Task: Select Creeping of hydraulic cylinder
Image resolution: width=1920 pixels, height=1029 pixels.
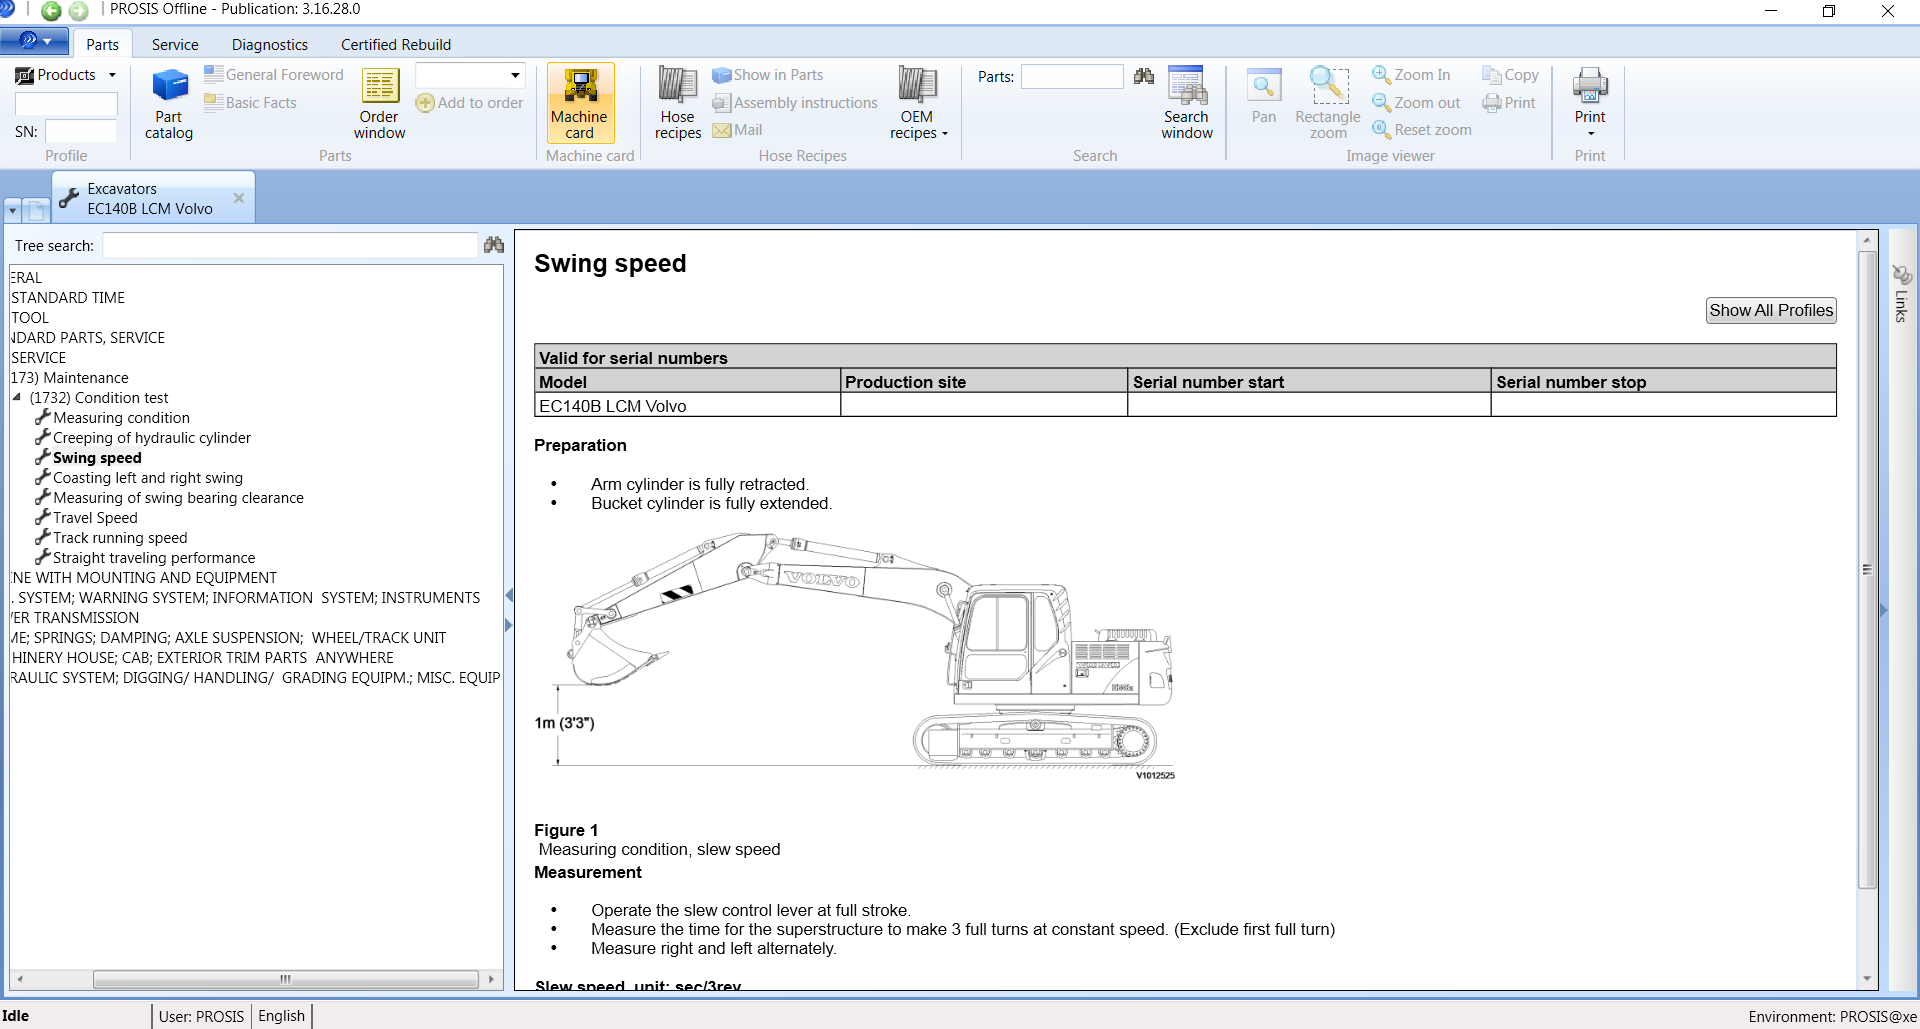Action: [152, 437]
